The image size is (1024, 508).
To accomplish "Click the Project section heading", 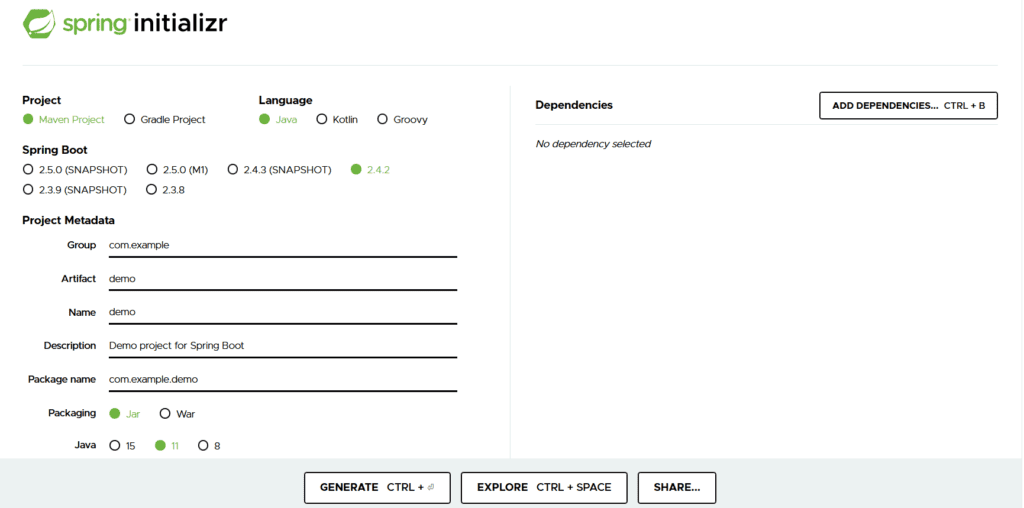I will pos(42,101).
